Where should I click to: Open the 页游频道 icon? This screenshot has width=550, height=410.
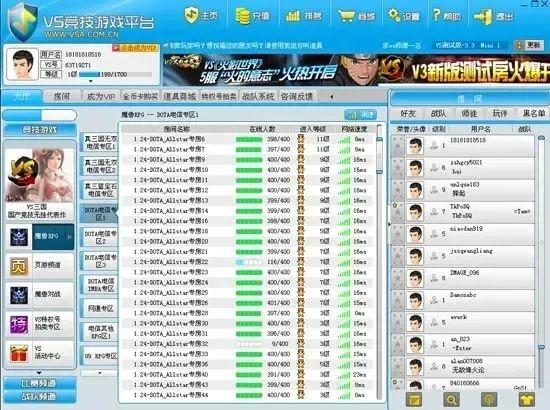click(19, 266)
